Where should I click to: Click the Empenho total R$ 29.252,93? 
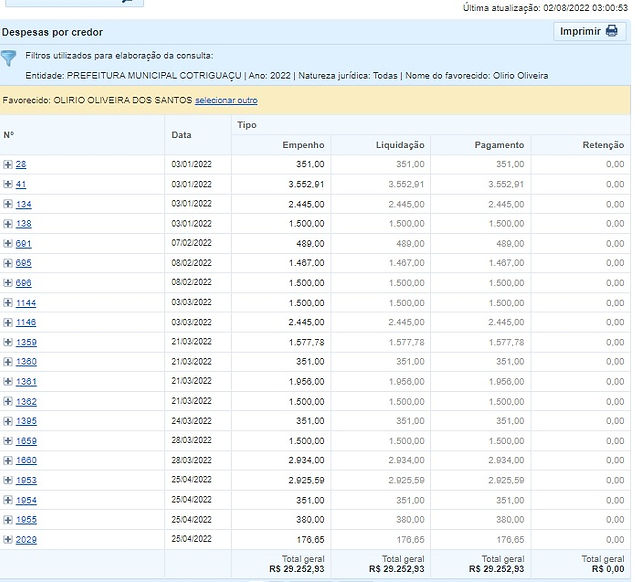tap(297, 569)
